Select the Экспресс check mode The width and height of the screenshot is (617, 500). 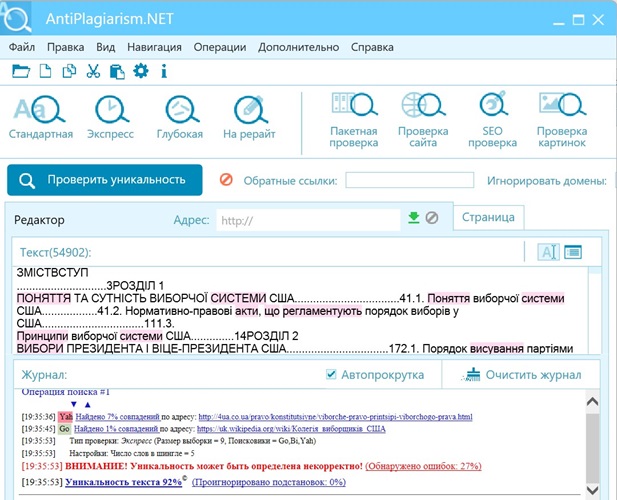[x=111, y=117]
